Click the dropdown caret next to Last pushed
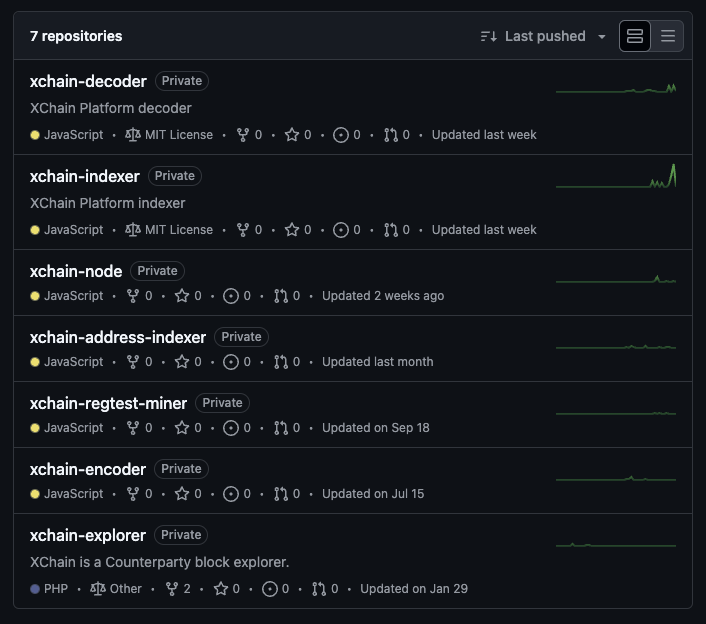This screenshot has width=706, height=624. coord(602,36)
